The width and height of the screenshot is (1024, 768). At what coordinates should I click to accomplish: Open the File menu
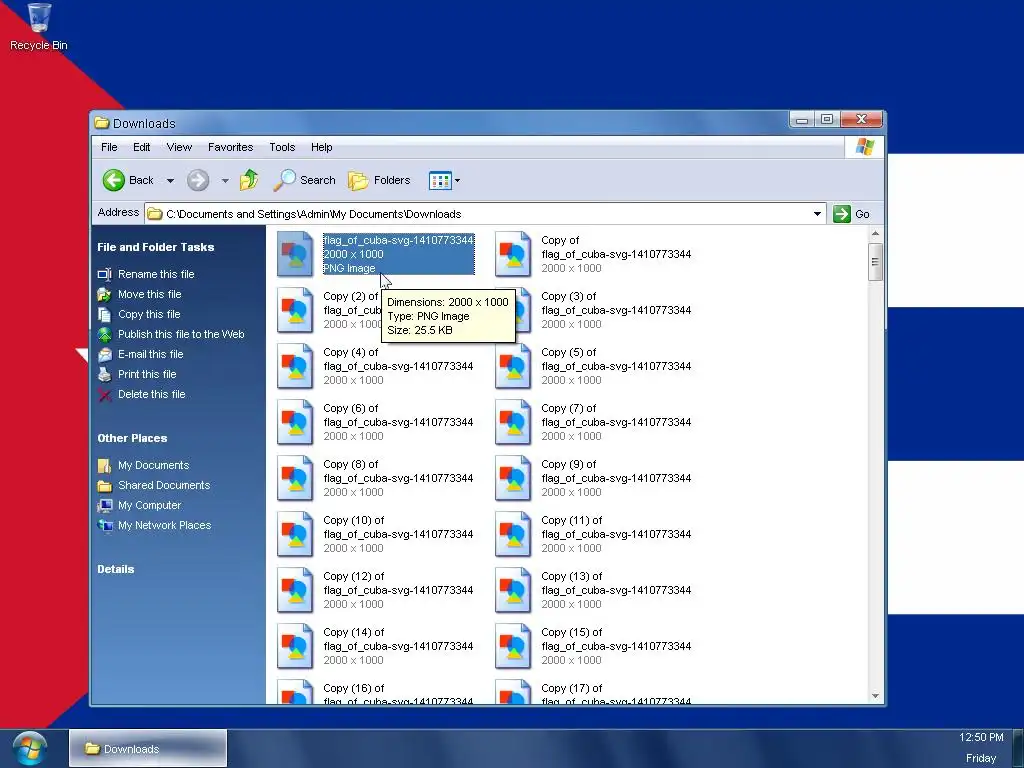109,148
